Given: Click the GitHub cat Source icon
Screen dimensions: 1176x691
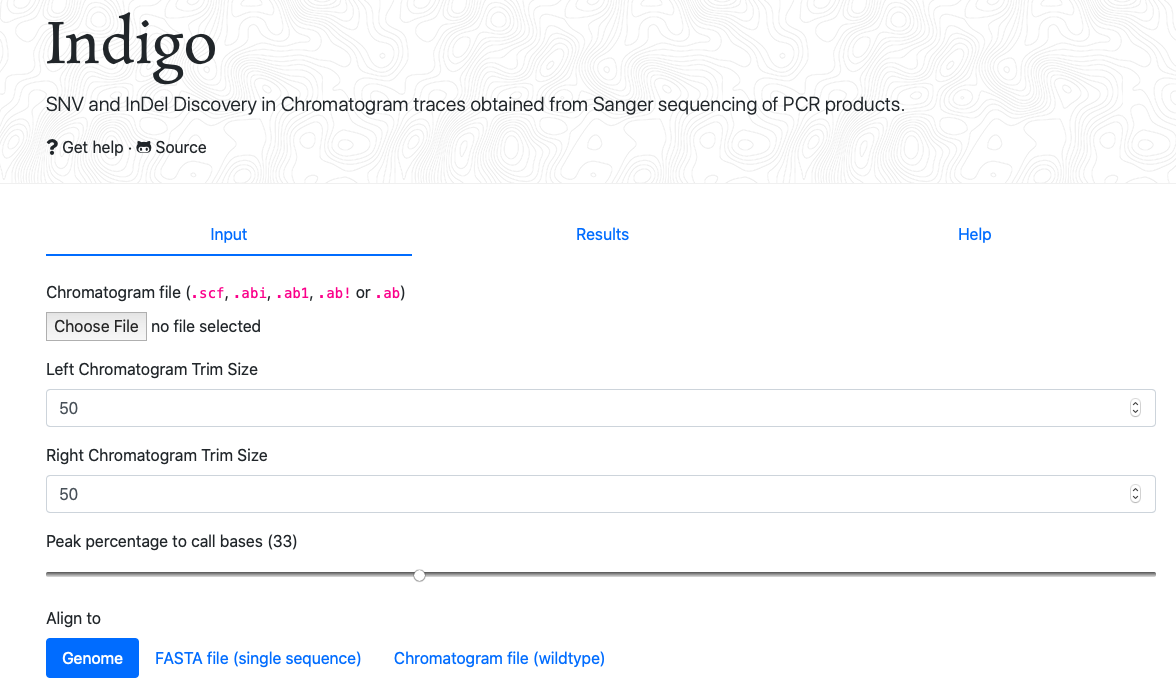Looking at the screenshot, I should point(143,147).
